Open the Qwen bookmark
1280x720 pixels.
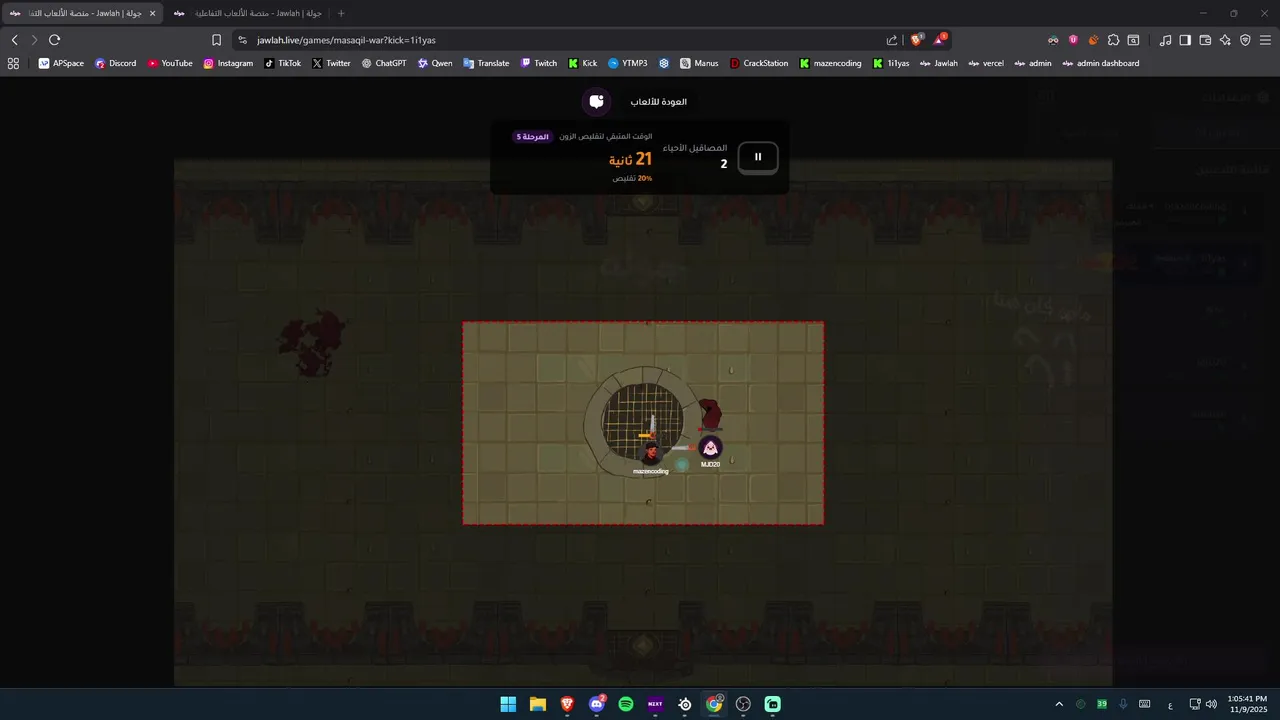tap(435, 63)
